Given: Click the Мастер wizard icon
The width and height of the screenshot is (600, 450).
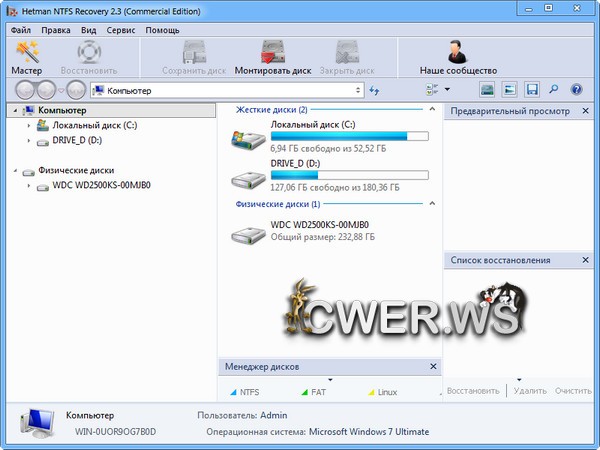Looking at the screenshot, I should click(x=26, y=53).
